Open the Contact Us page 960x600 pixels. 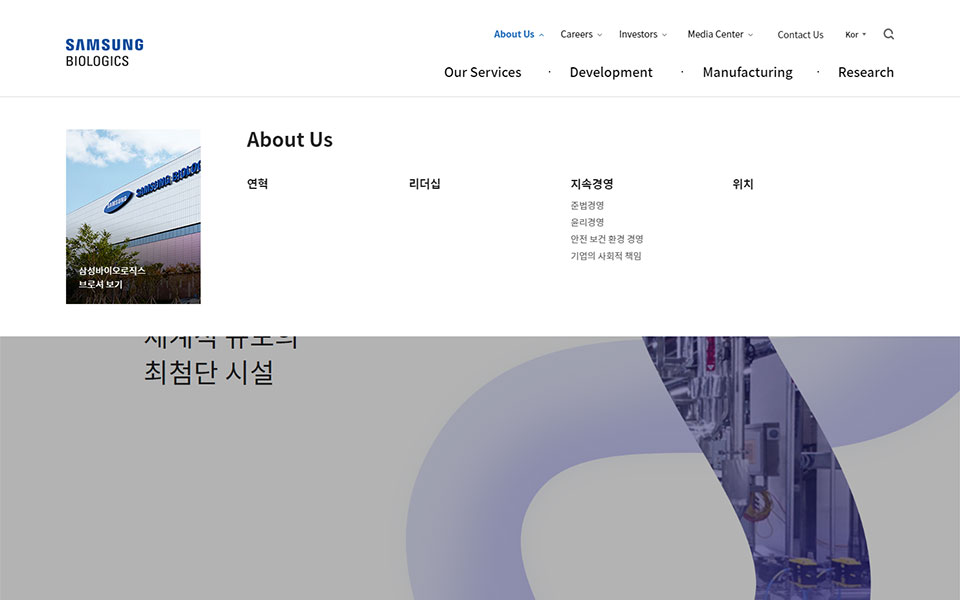(x=800, y=35)
